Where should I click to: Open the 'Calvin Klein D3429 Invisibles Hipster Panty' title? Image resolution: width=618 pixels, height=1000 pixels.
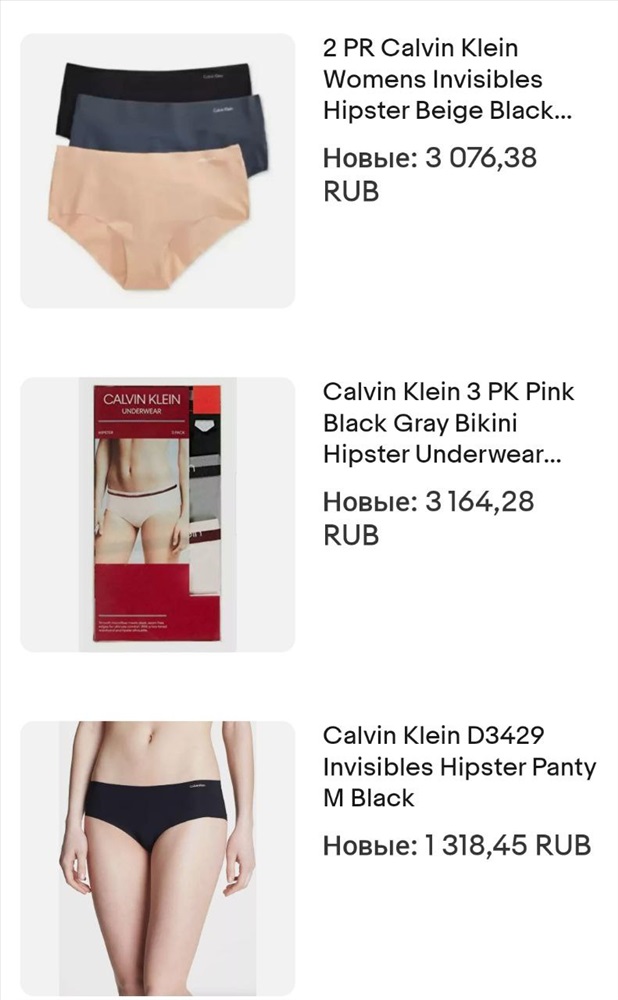tap(459, 767)
